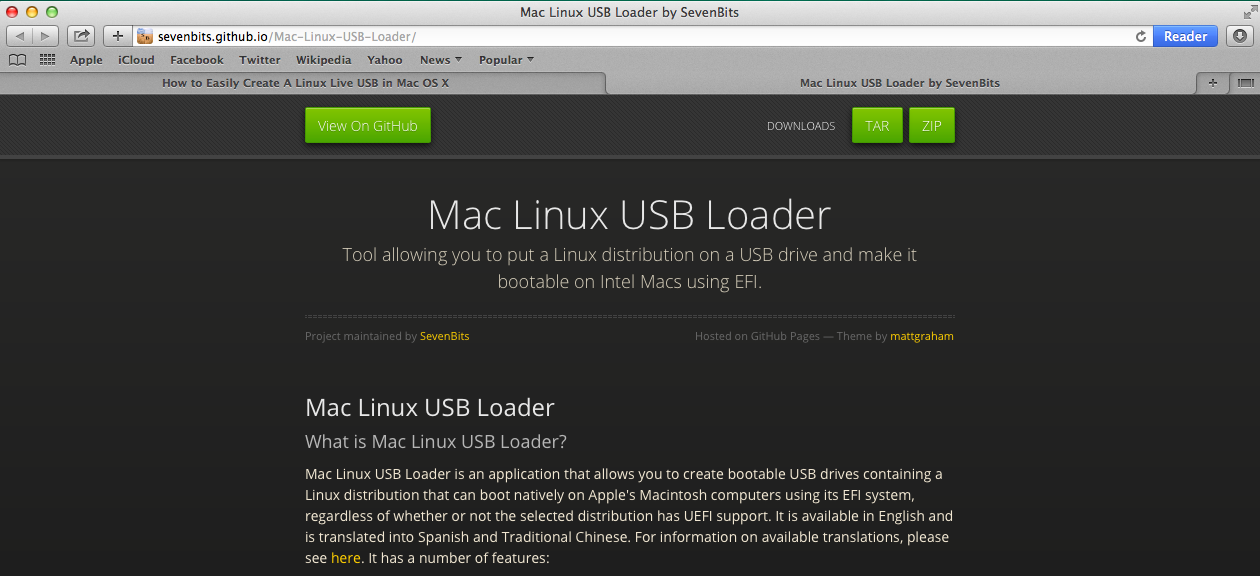Click the View On GitHub button
Screen dimensions: 1260x576
[x=367, y=125]
